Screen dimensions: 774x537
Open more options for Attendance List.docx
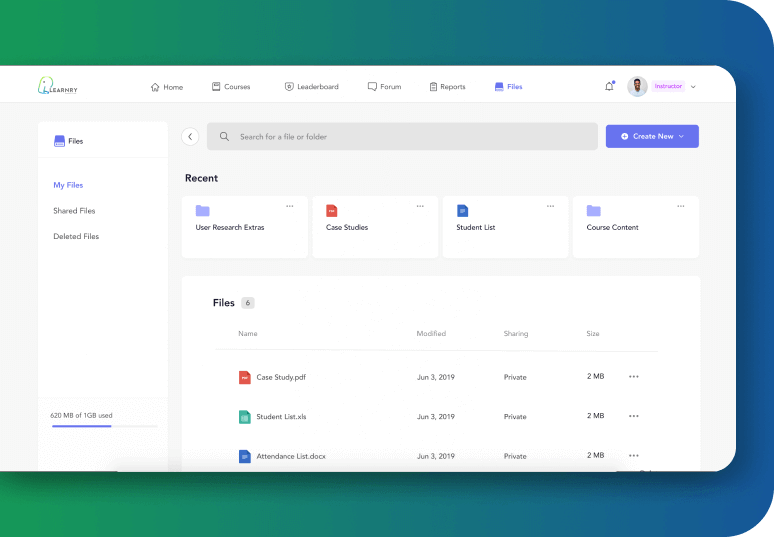634,456
